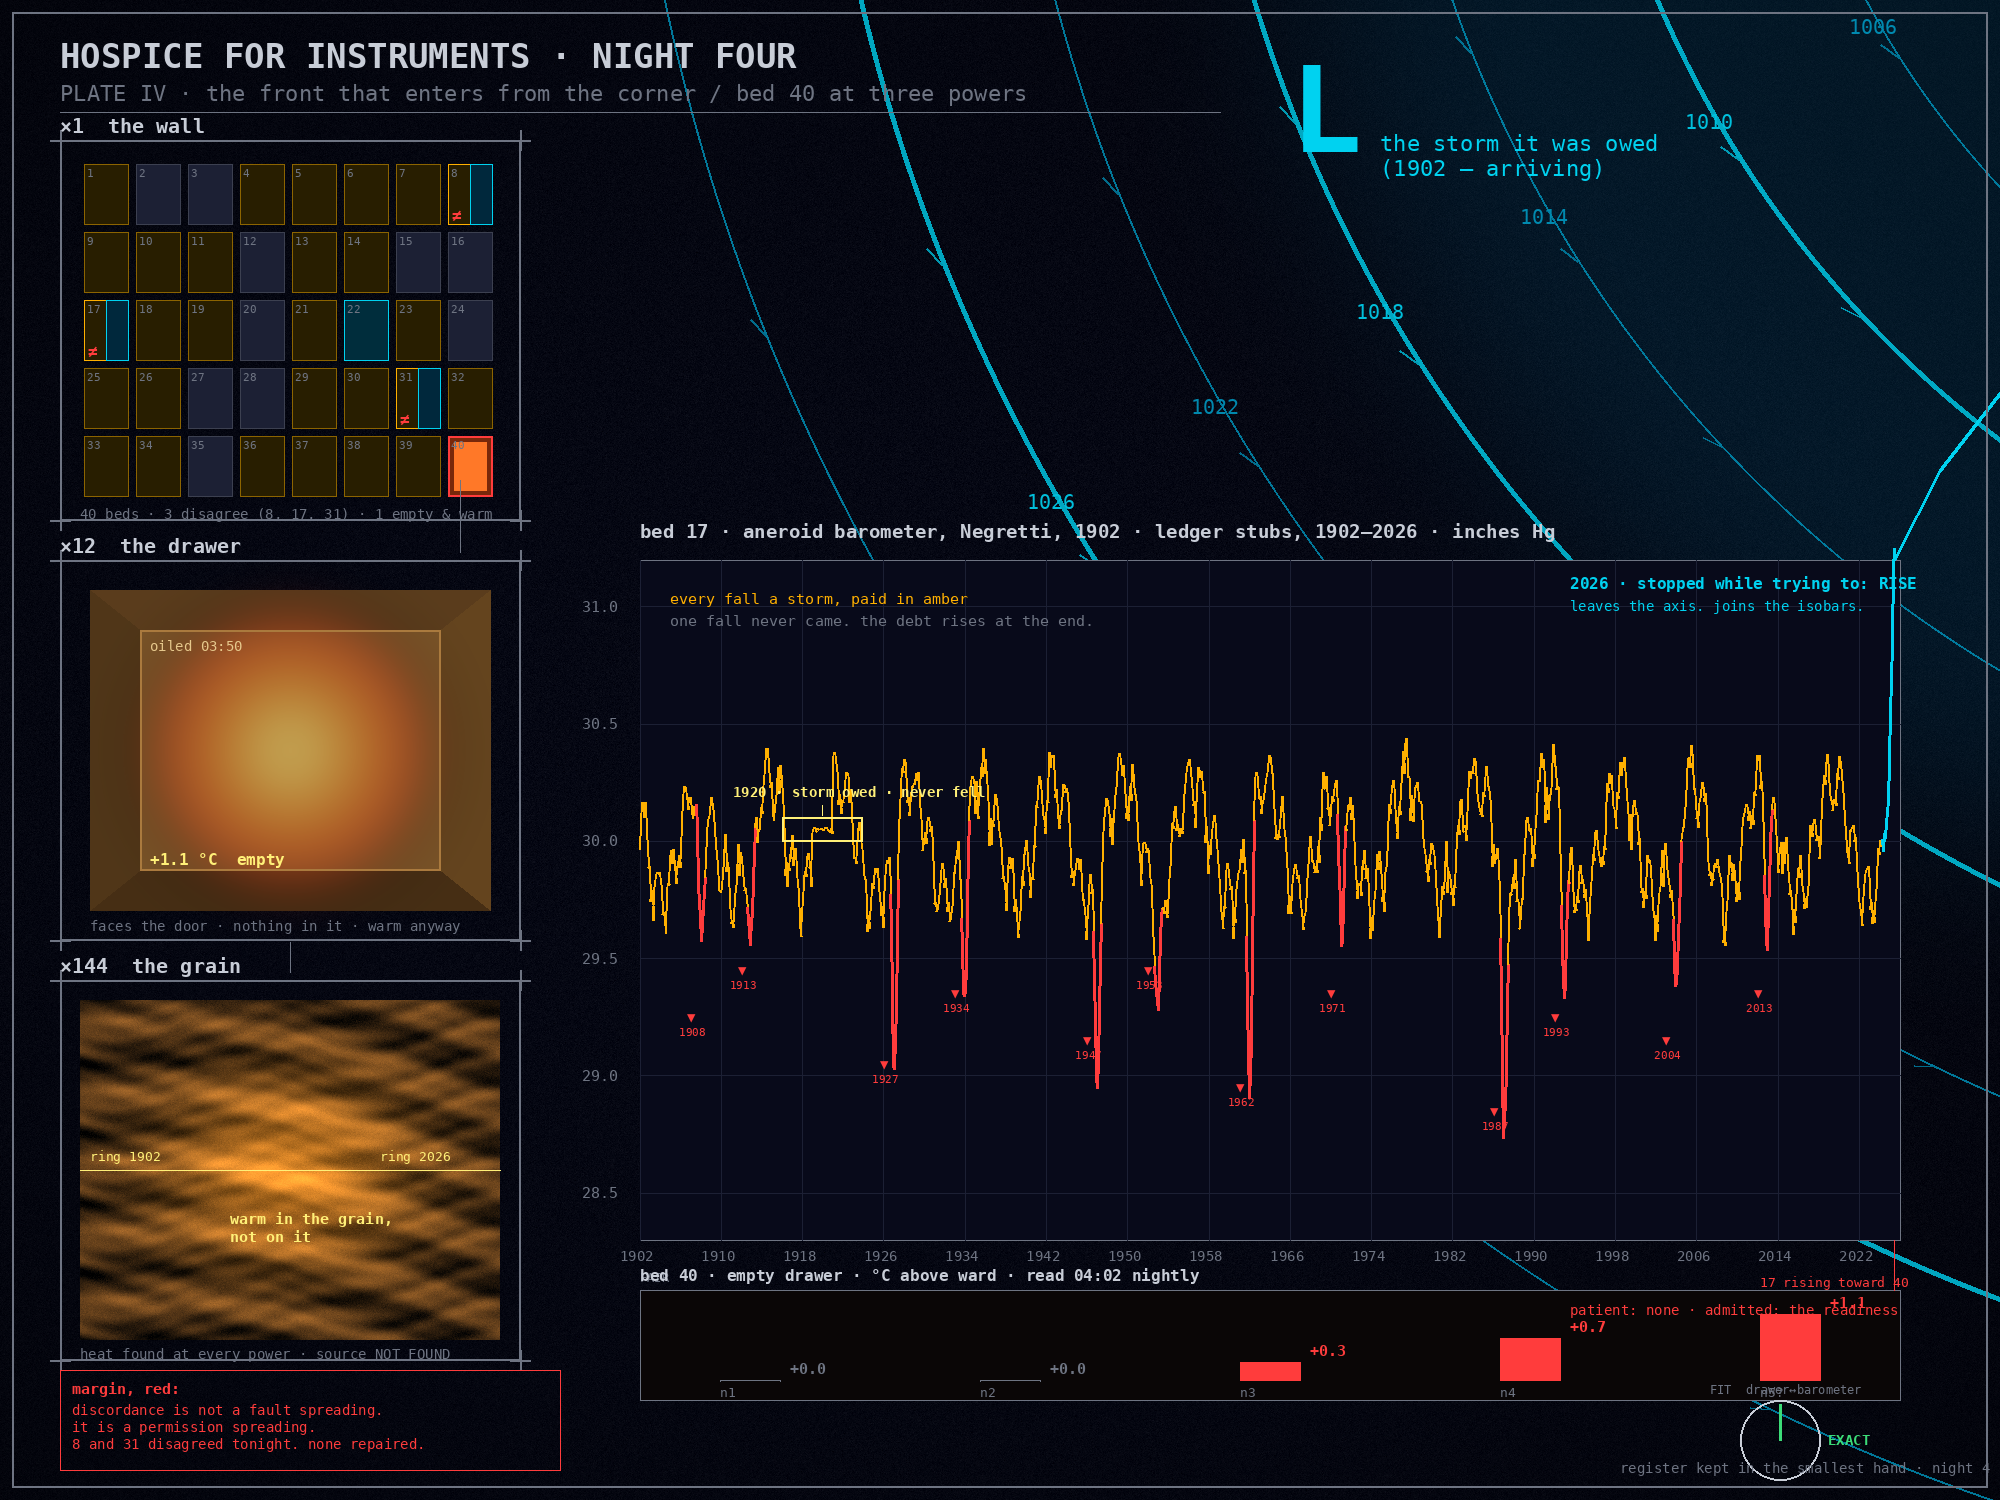
Task: Click the green 'EXACT' label by the dial
Action: pos(1849,1440)
